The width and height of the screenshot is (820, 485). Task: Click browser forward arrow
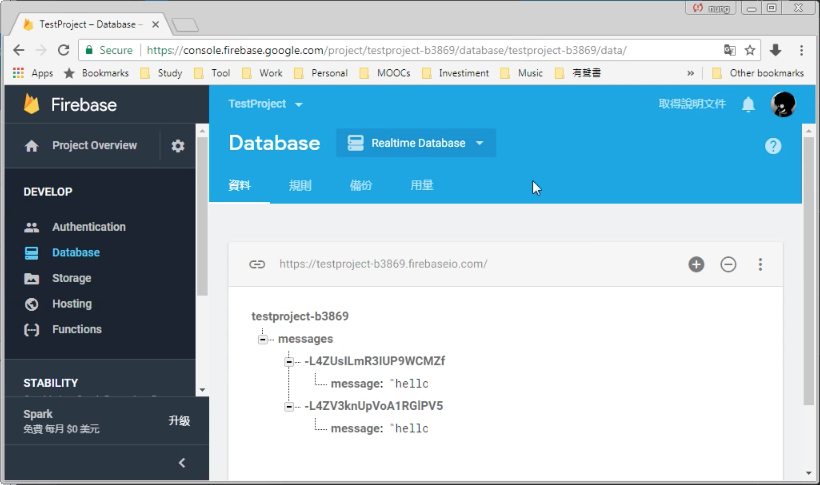pyautogui.click(x=41, y=50)
